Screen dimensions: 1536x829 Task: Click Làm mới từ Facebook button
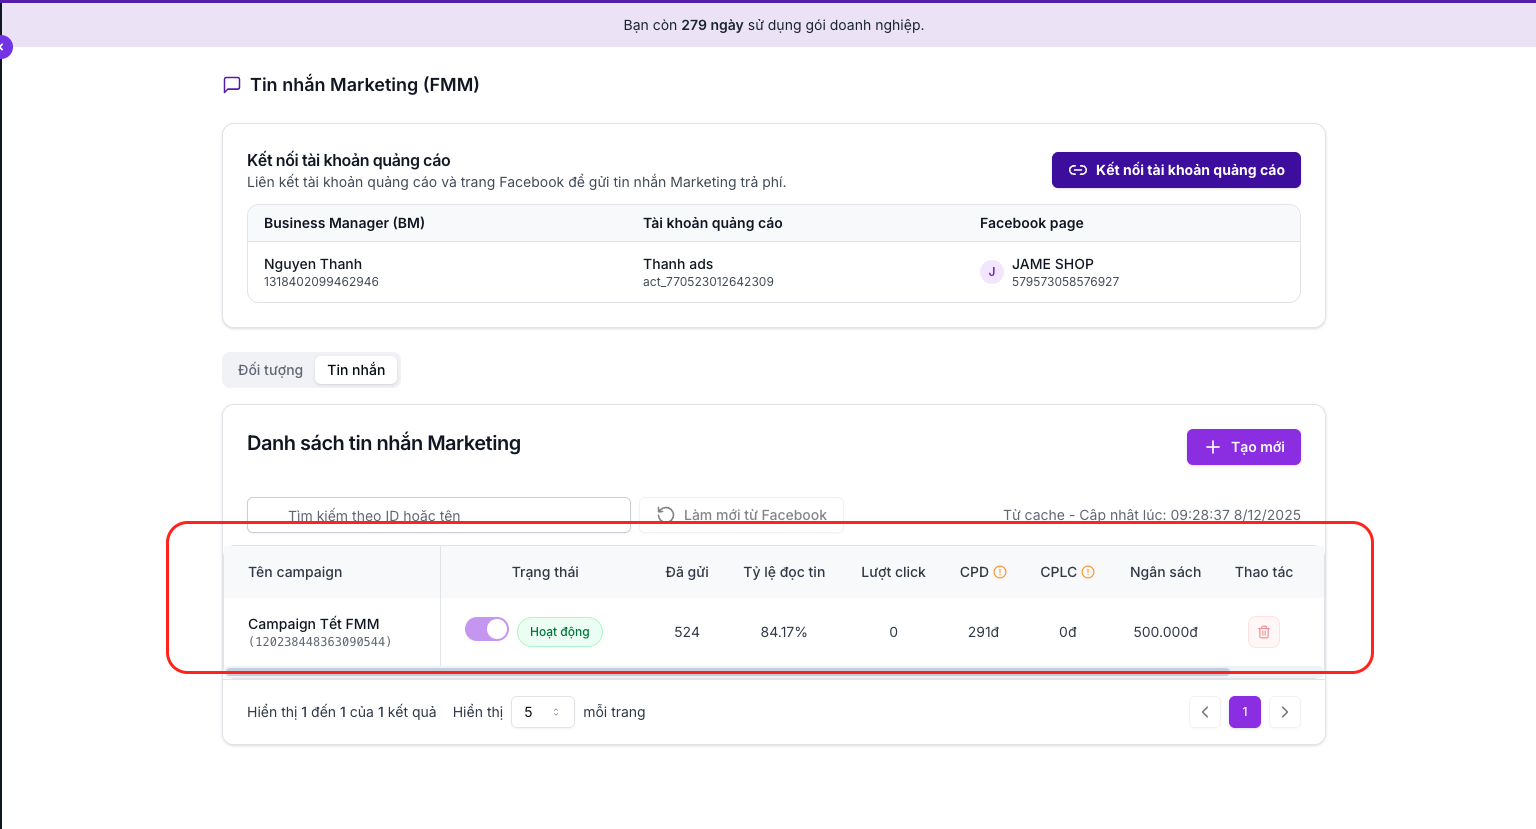pos(741,515)
